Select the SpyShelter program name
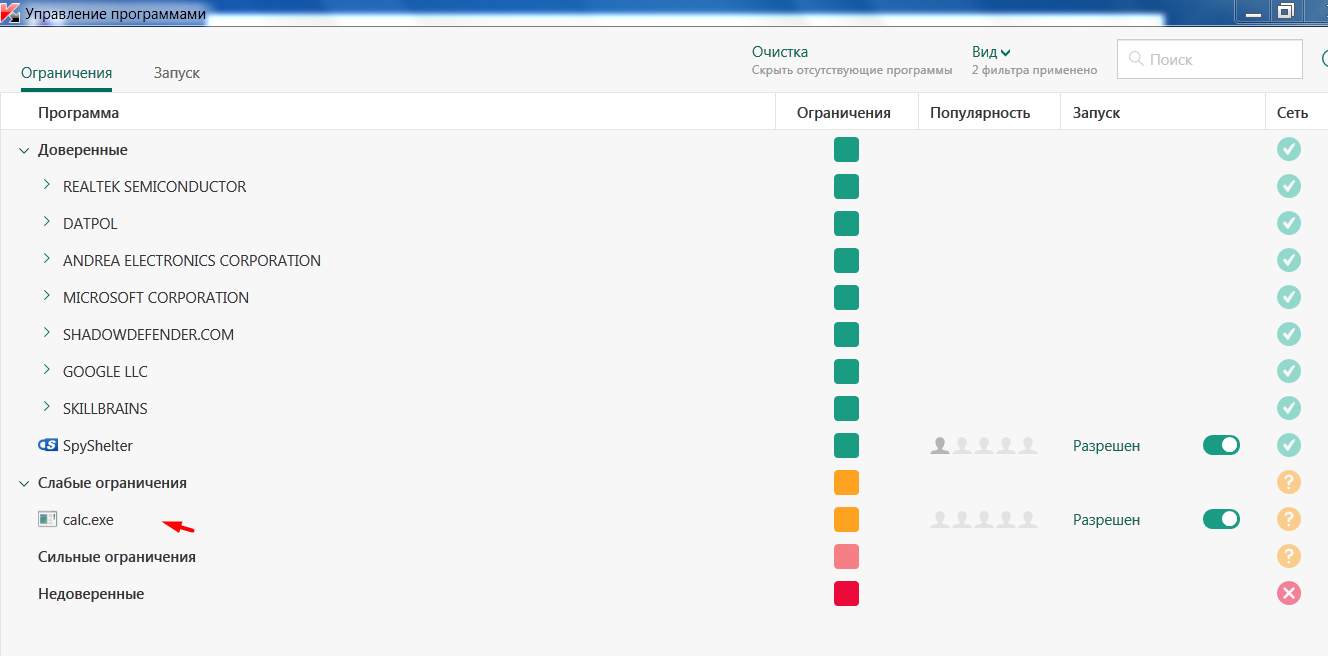This screenshot has height=656, width=1328. click(98, 446)
